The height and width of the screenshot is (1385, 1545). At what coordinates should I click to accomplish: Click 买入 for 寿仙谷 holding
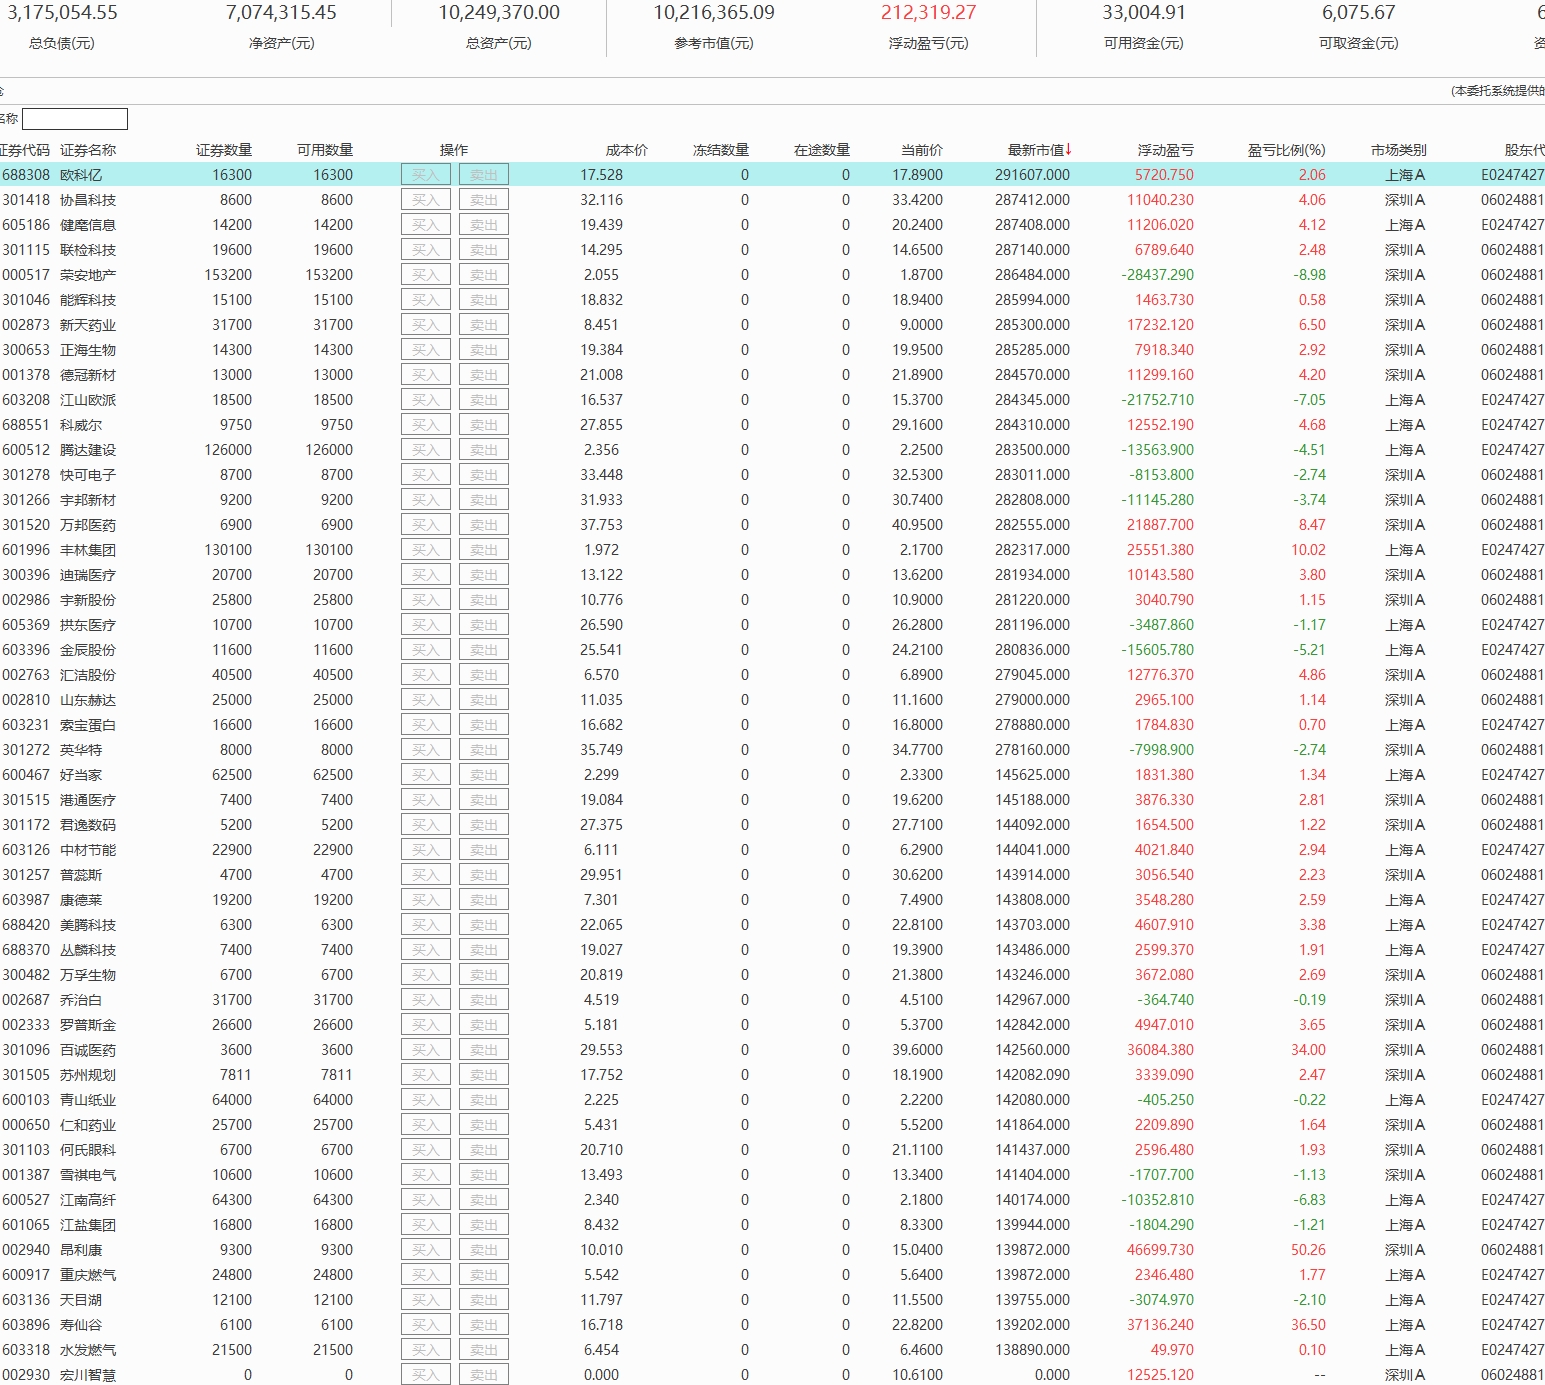pos(425,1325)
